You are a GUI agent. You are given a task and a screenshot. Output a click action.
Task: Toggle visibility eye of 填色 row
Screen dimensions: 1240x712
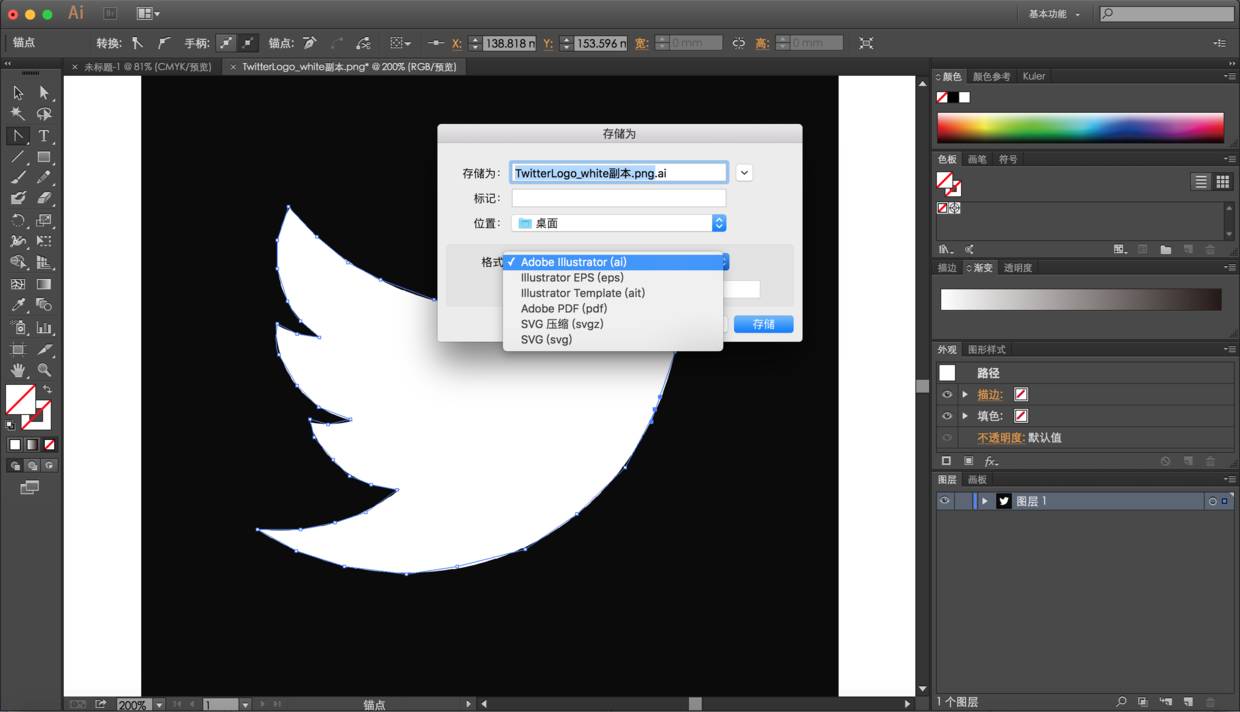(946, 416)
